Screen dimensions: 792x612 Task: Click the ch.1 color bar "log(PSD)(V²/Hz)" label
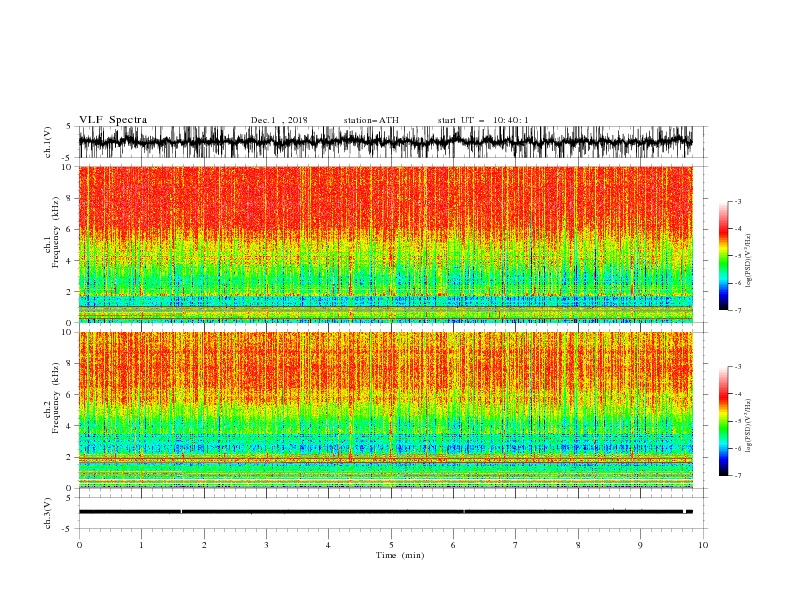pos(749,261)
